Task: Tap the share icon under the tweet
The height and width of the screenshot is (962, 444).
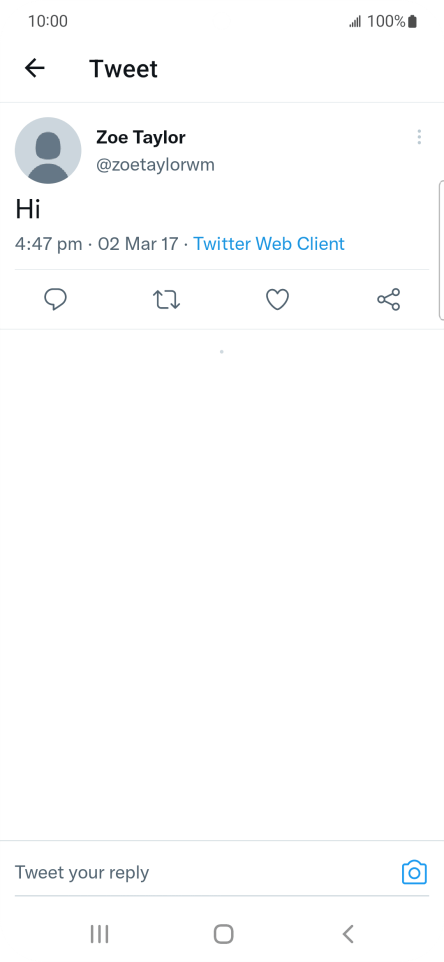Action: [x=389, y=299]
